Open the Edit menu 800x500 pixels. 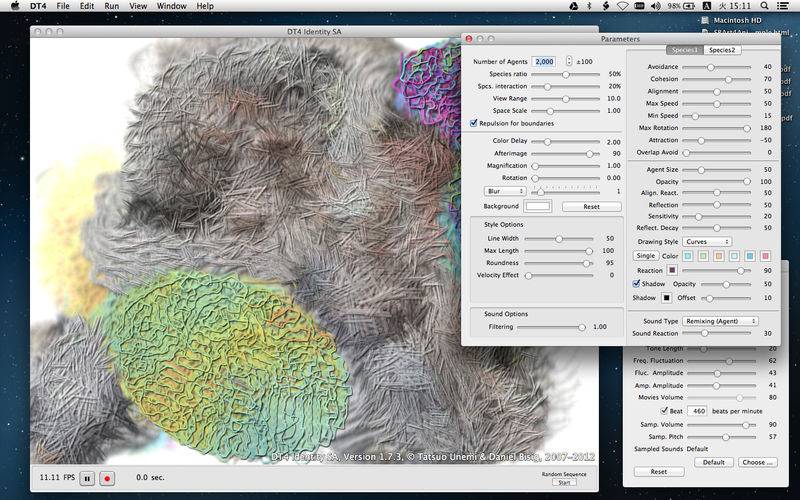click(87, 6)
